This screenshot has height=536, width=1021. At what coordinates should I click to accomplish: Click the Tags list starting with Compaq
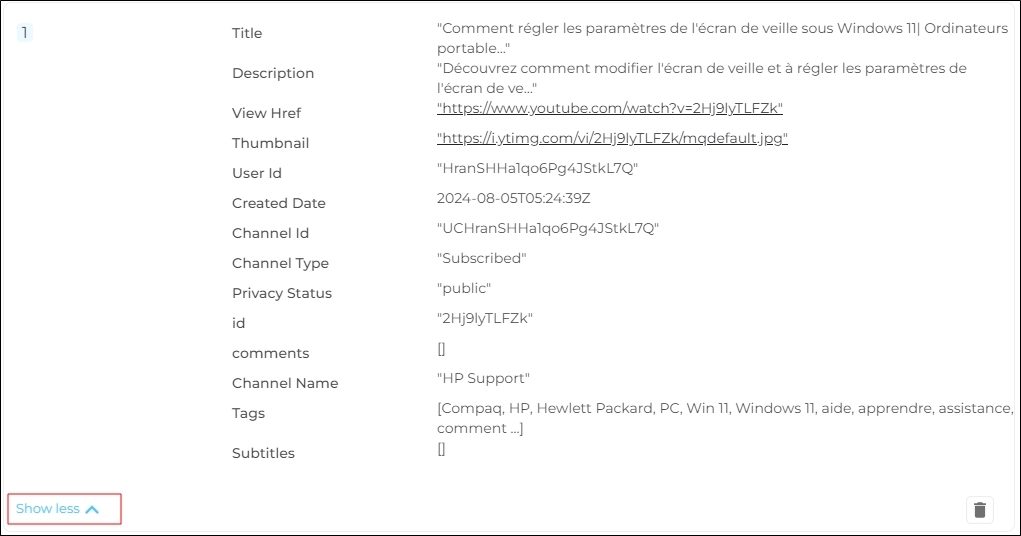tap(724, 418)
